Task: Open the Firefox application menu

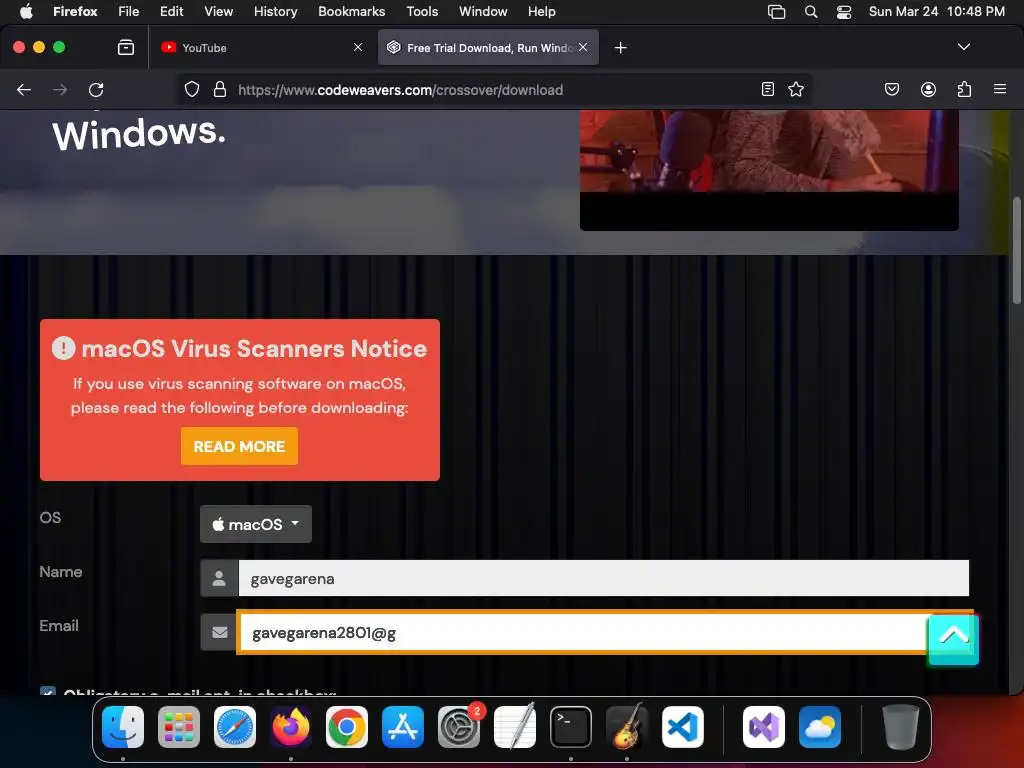Action: 75,11
